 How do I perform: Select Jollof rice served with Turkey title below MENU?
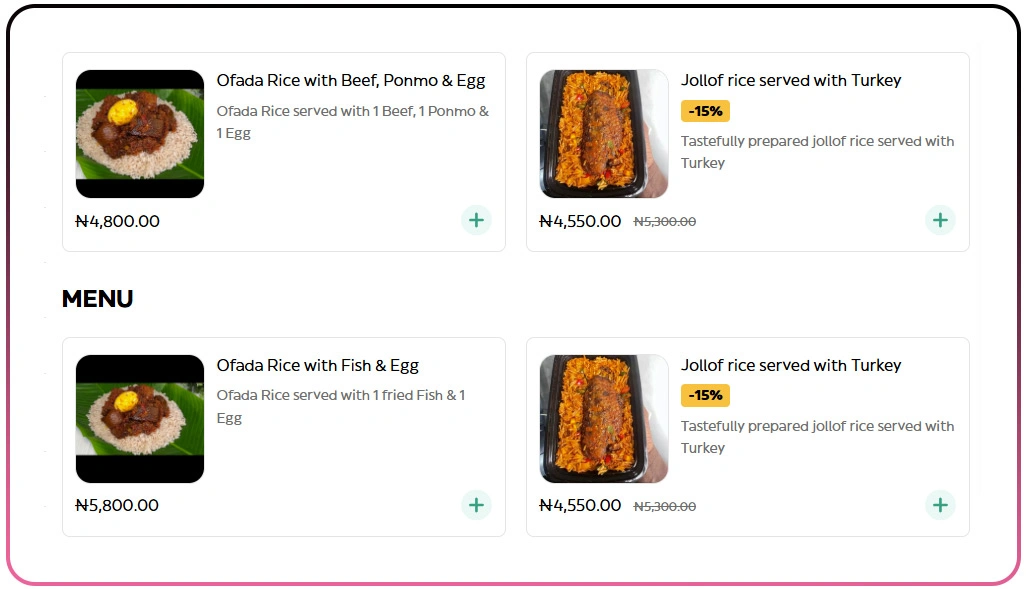791,366
